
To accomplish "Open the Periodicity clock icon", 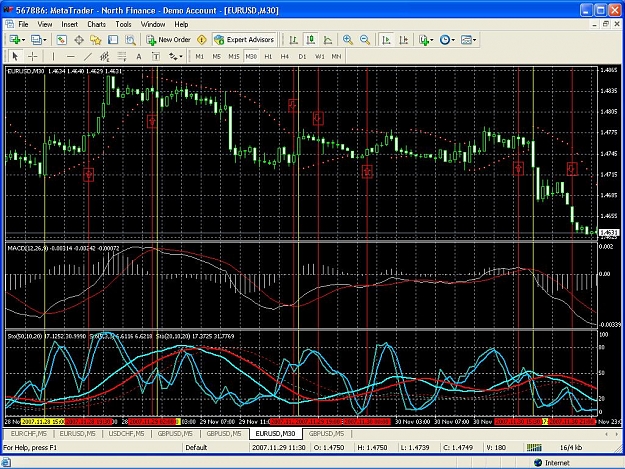I will pos(445,40).
